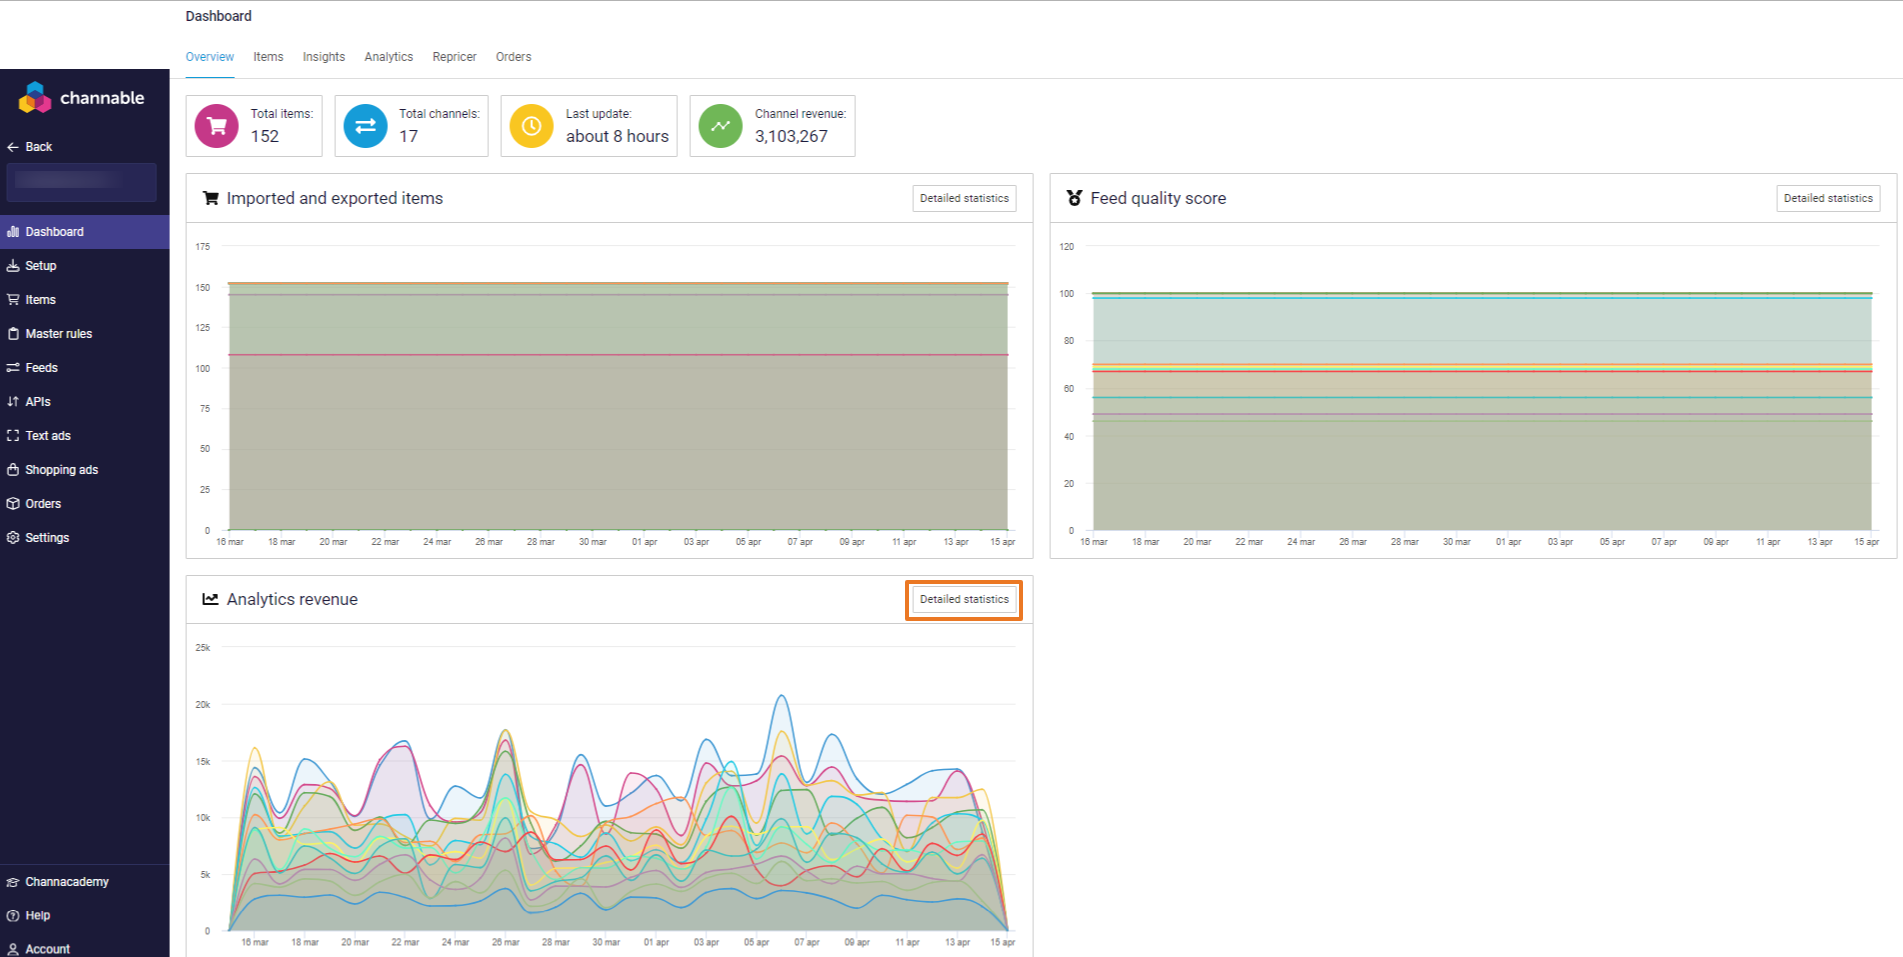Click the green Channel revenue chart icon

tap(720, 126)
